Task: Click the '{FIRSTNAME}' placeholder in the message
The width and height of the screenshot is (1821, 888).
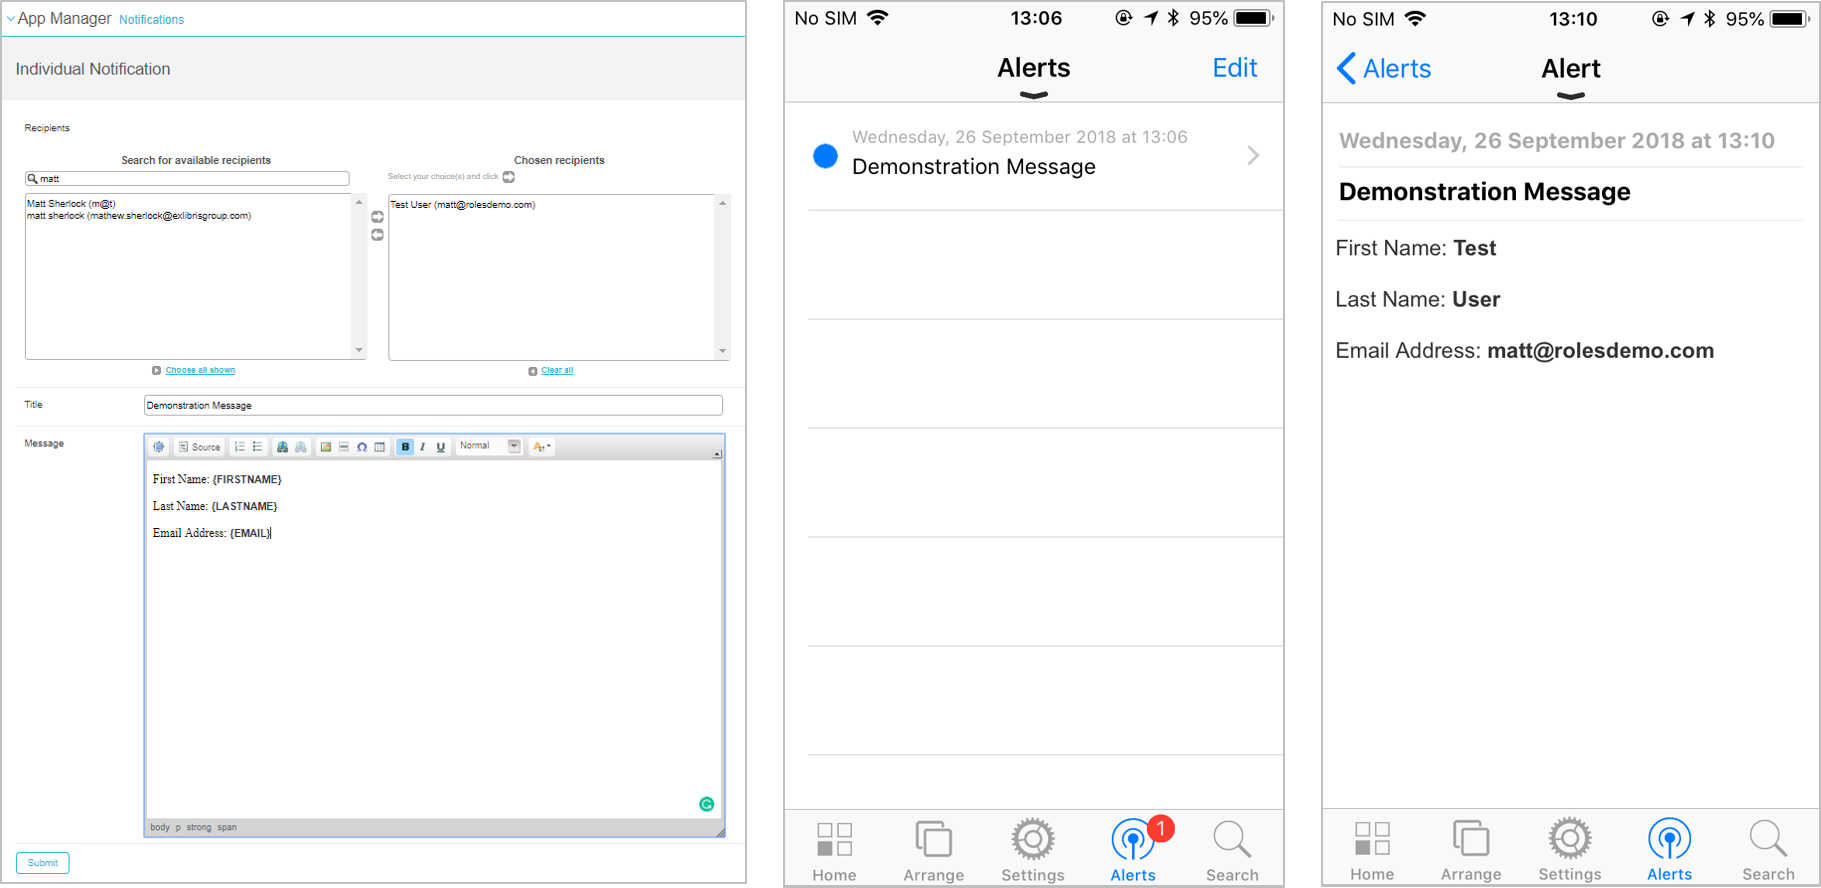Action: pyautogui.click(x=247, y=480)
